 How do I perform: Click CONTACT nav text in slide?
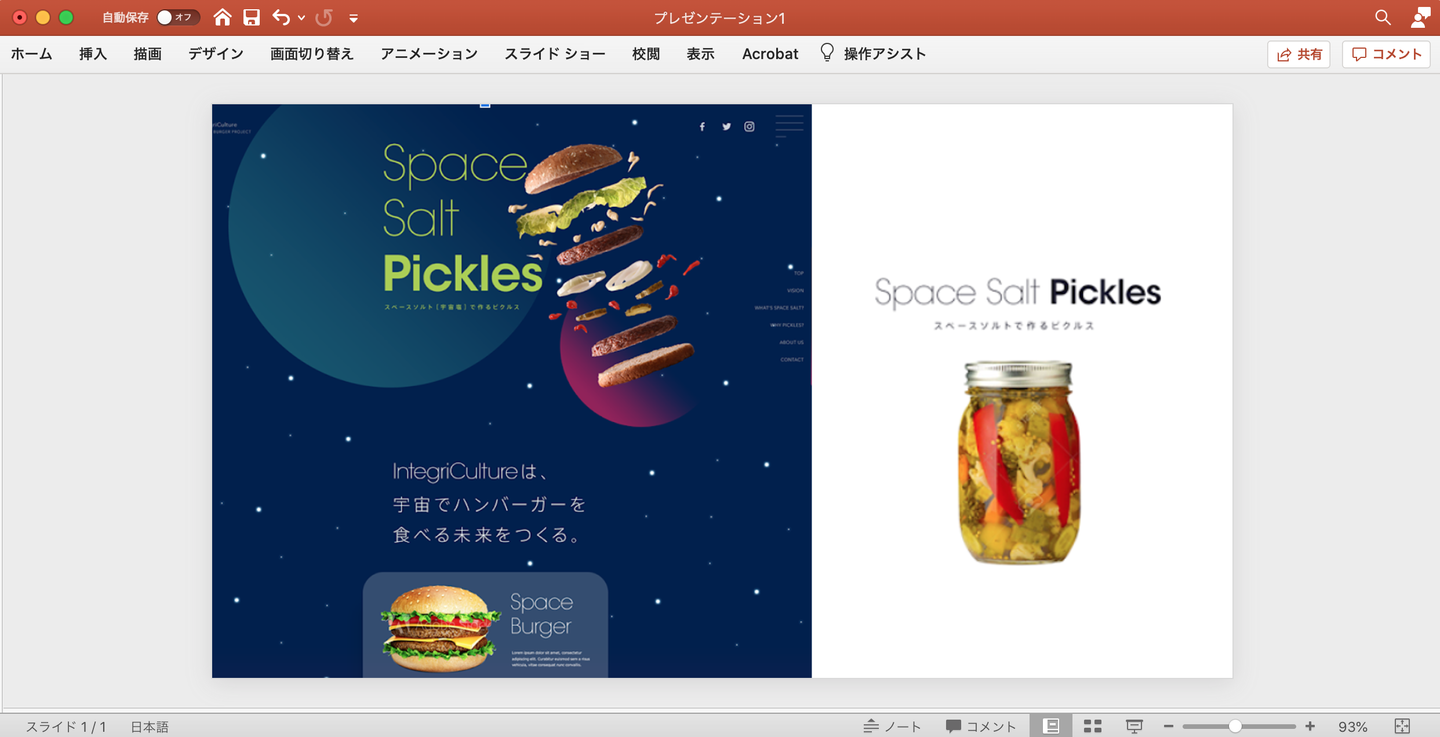(x=792, y=359)
